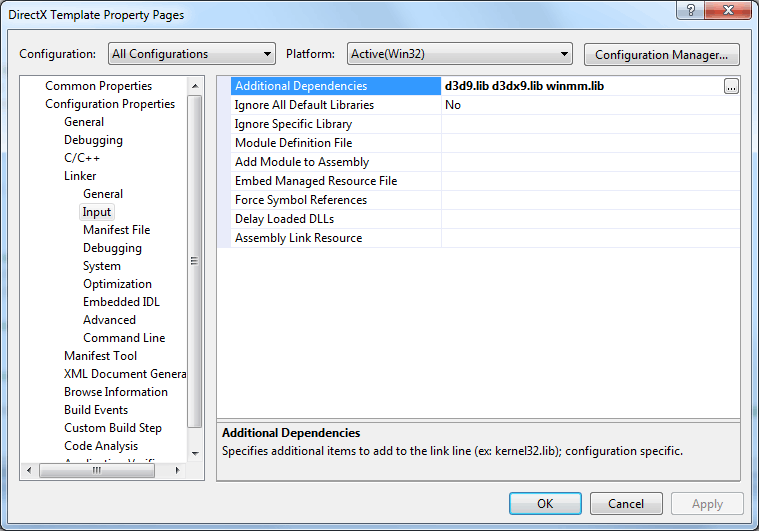Click the help question mark button
This screenshot has width=759, height=531.
coord(691,10)
